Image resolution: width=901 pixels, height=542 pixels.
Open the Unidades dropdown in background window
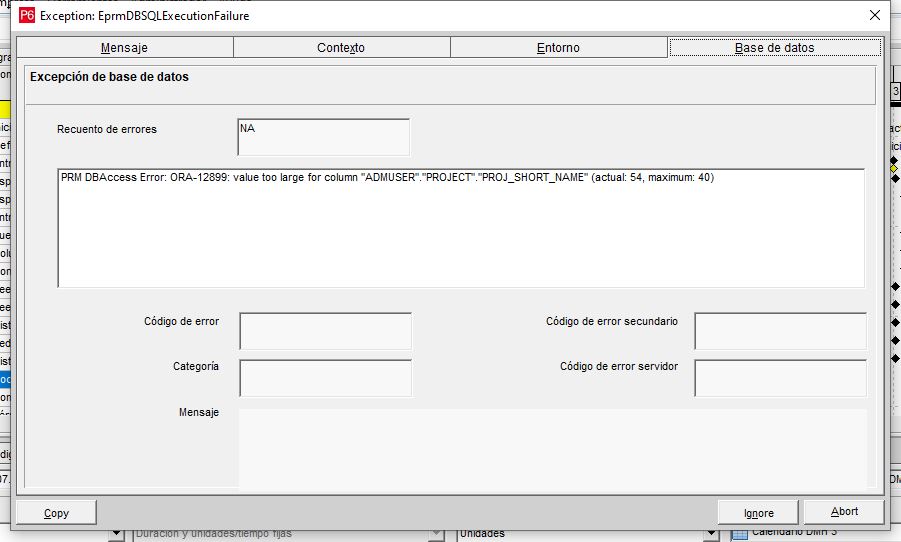[x=711, y=534]
